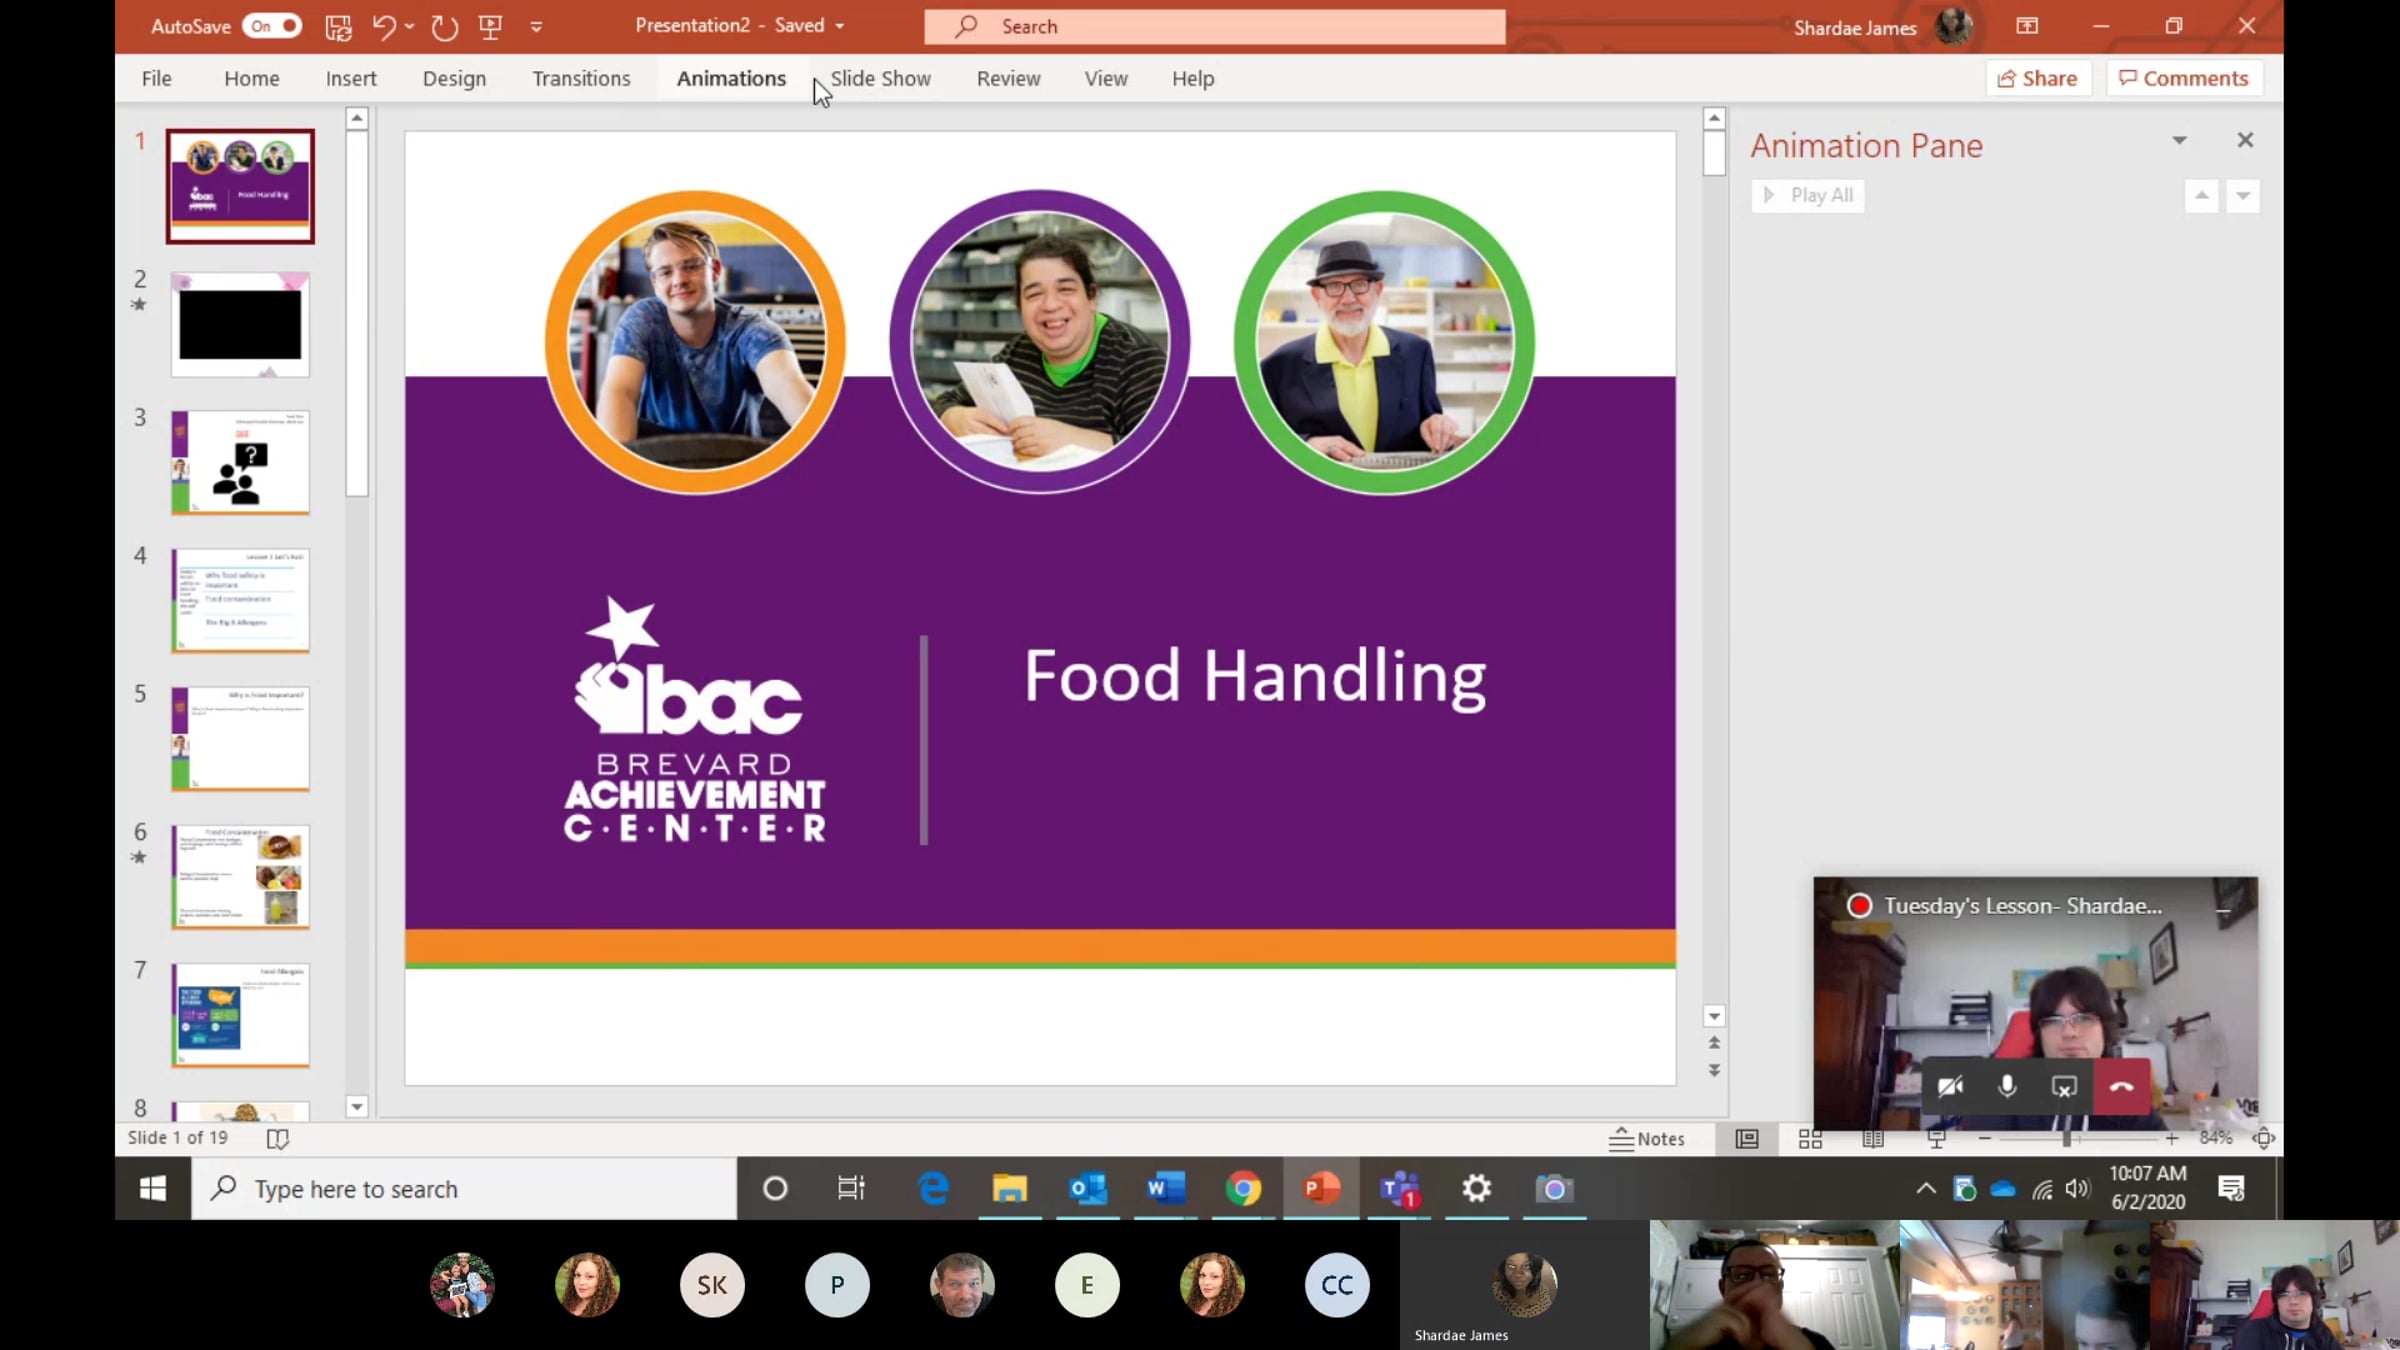Toggle camera in Teams call overlay
This screenshot has width=2400, height=1350.
click(x=1950, y=1087)
